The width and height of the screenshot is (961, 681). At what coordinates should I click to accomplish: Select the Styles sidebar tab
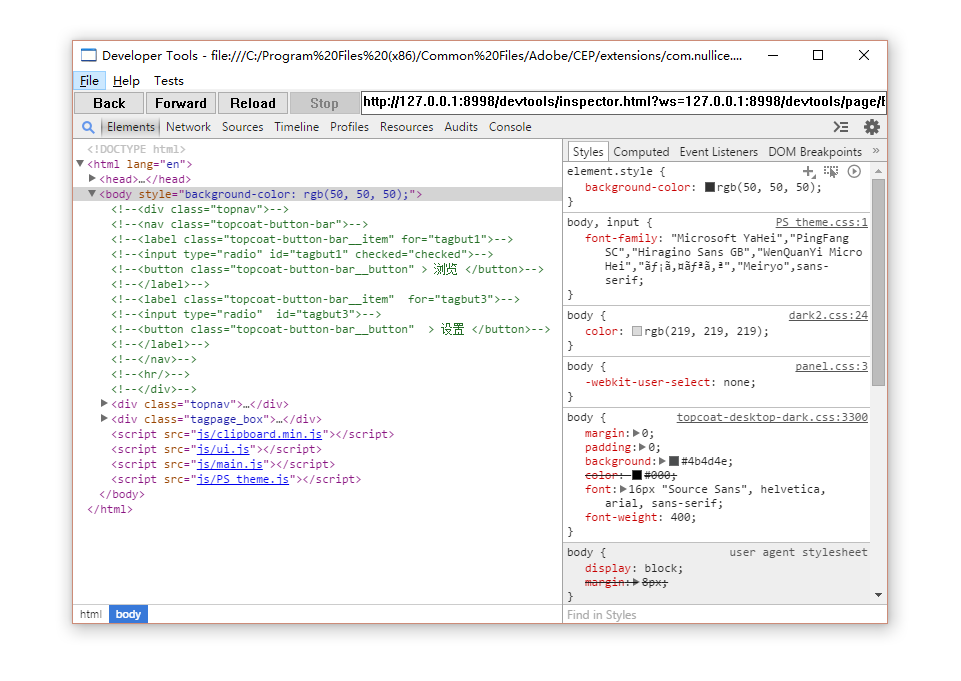point(588,151)
